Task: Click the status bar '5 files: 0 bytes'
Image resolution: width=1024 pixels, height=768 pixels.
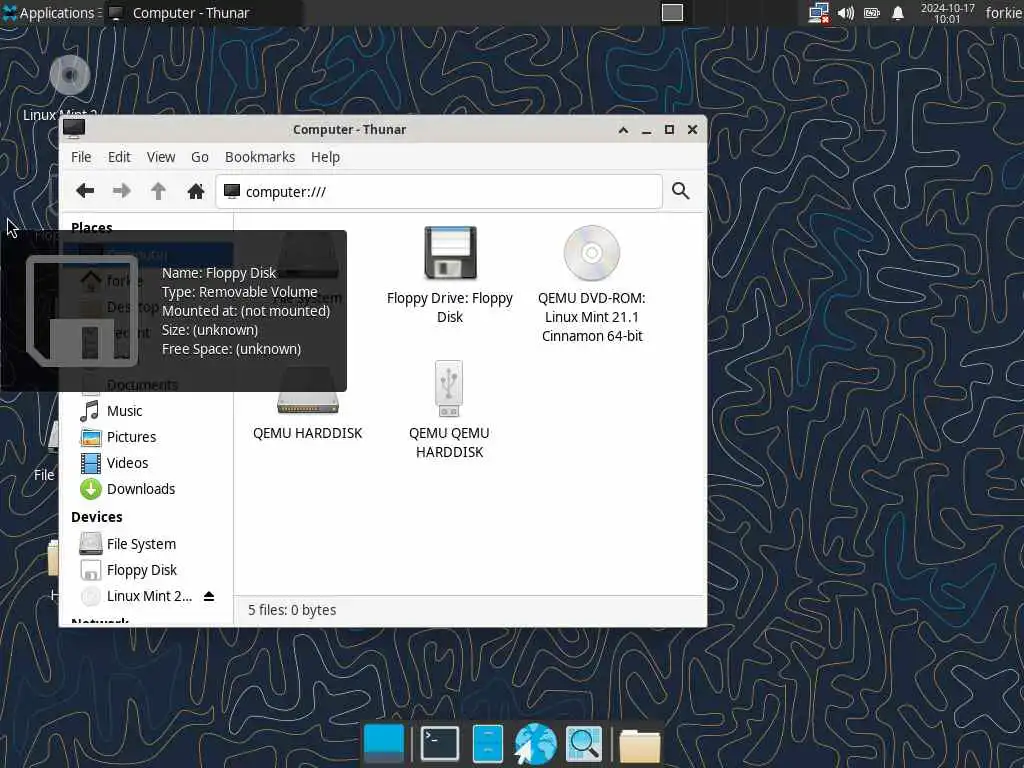Action: click(292, 610)
